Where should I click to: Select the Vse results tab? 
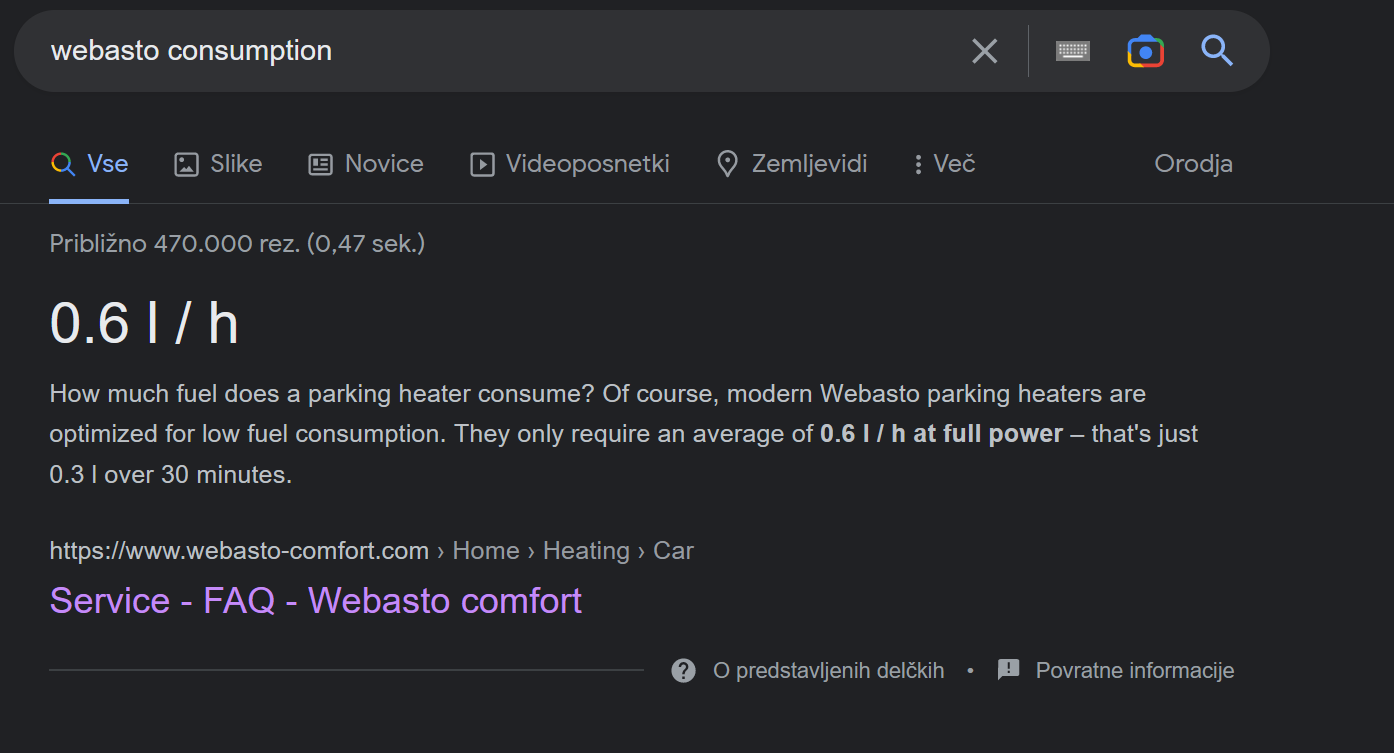(x=89, y=164)
